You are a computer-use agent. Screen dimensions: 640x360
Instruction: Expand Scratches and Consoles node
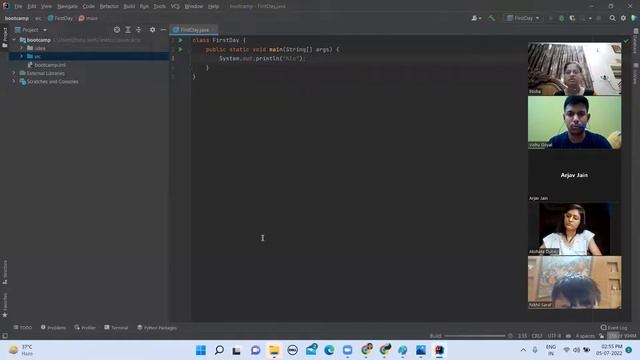pyautogui.click(x=14, y=82)
